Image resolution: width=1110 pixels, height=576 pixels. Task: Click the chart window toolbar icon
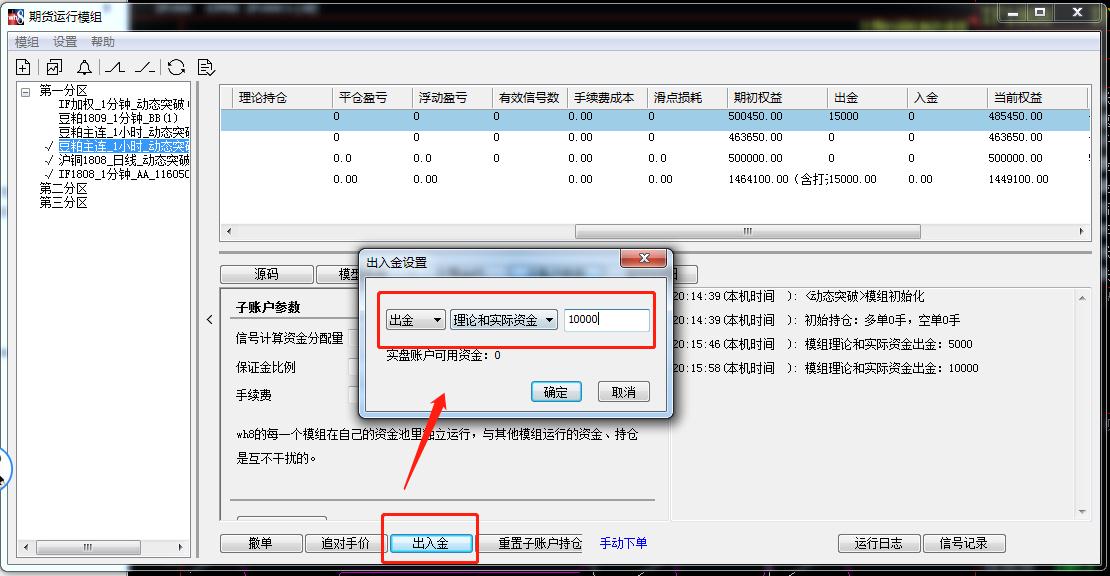pyautogui.click(x=54, y=67)
